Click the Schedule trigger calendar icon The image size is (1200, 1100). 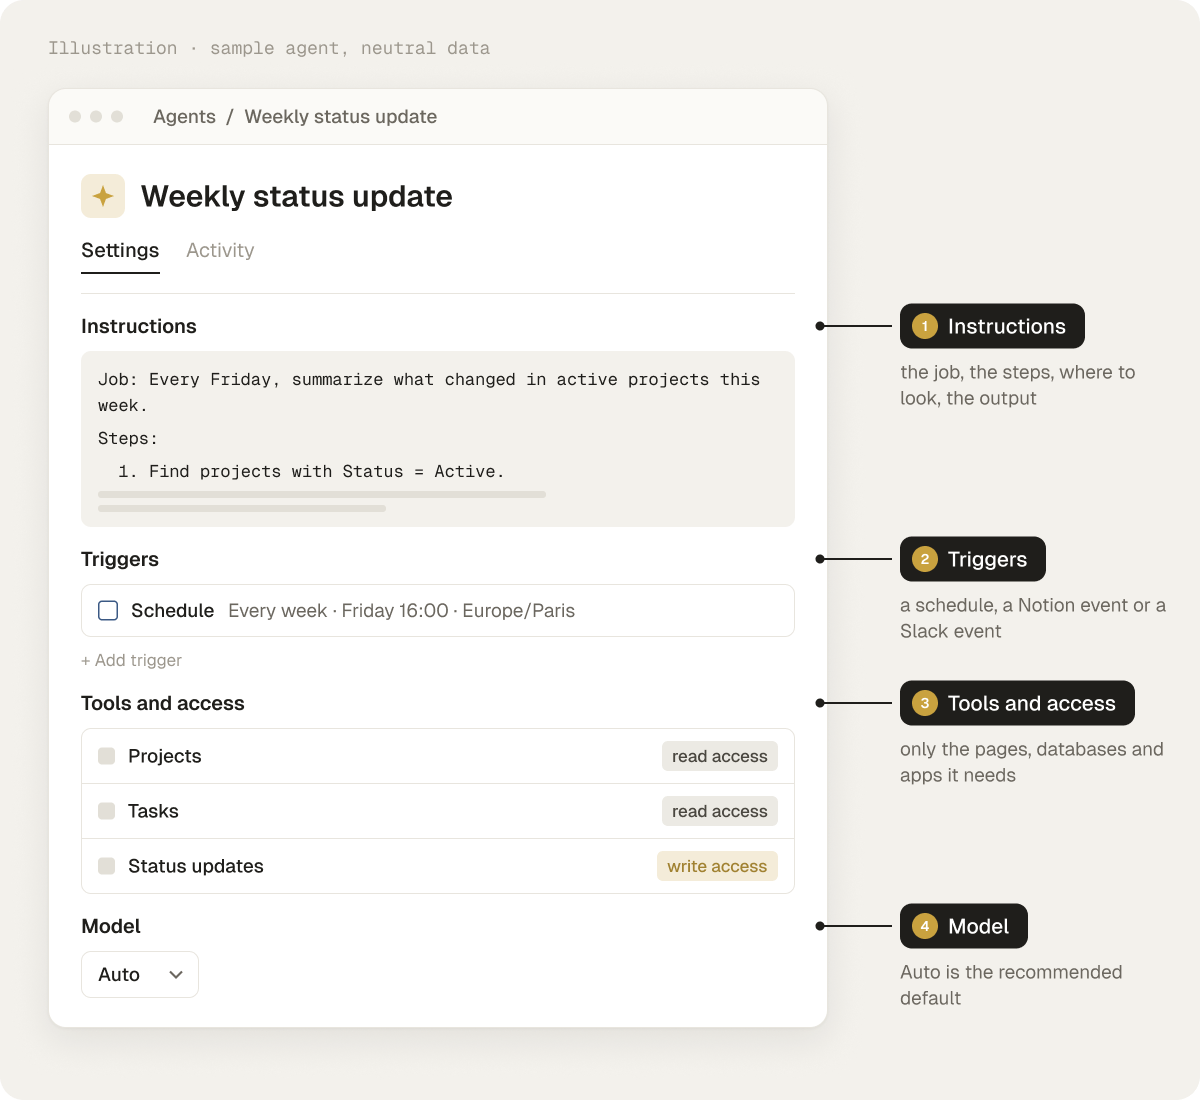click(108, 611)
